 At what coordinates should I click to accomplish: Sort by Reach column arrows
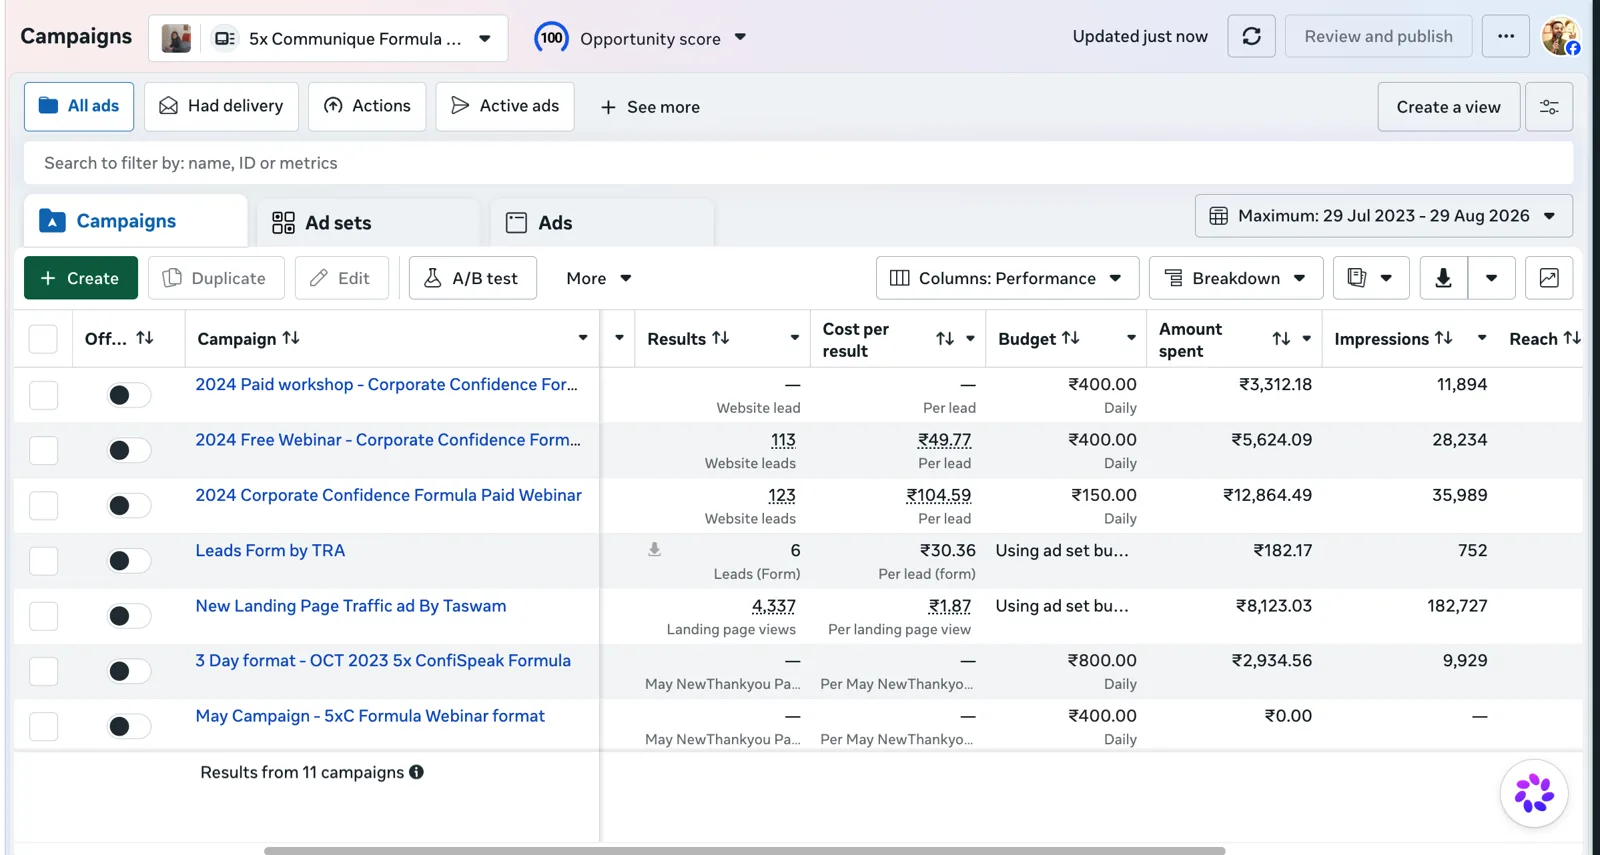1572,338
